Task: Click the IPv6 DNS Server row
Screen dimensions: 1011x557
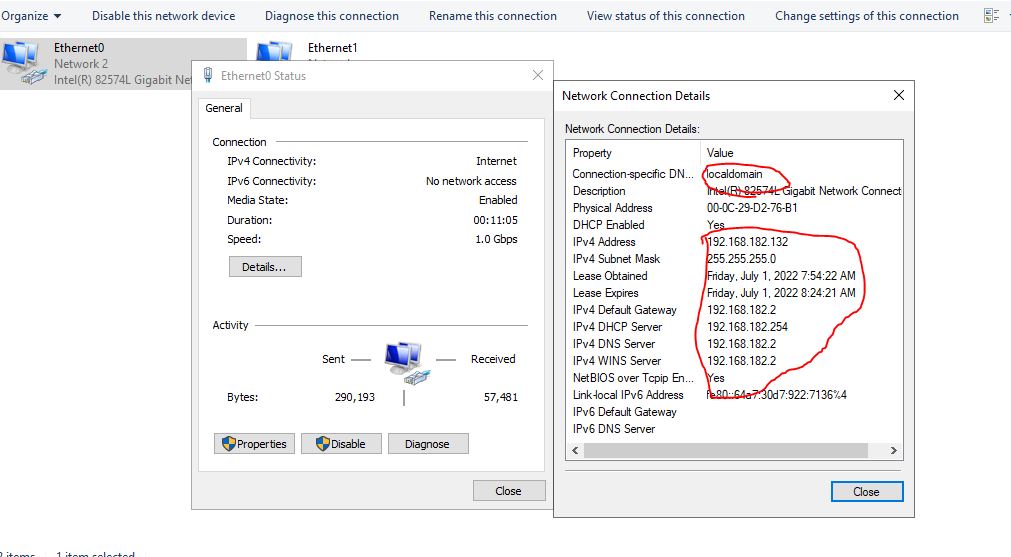Action: pos(735,429)
